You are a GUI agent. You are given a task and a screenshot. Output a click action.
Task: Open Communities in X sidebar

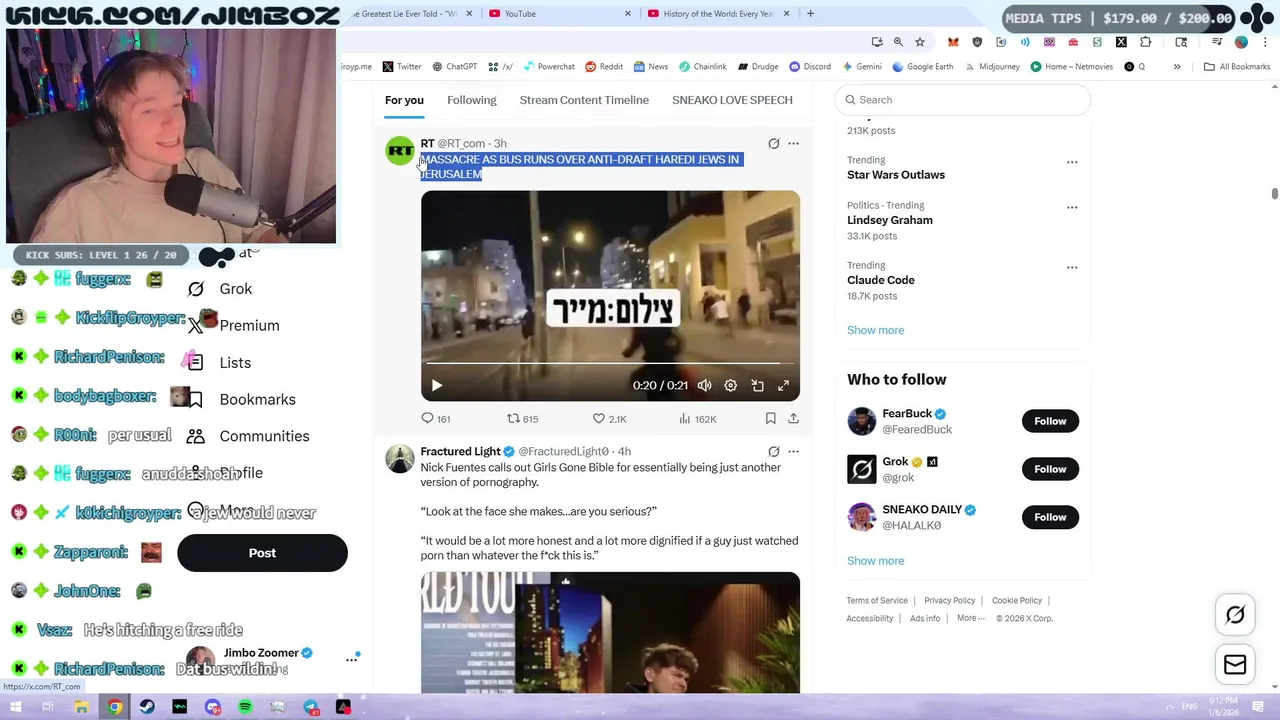pos(249,436)
